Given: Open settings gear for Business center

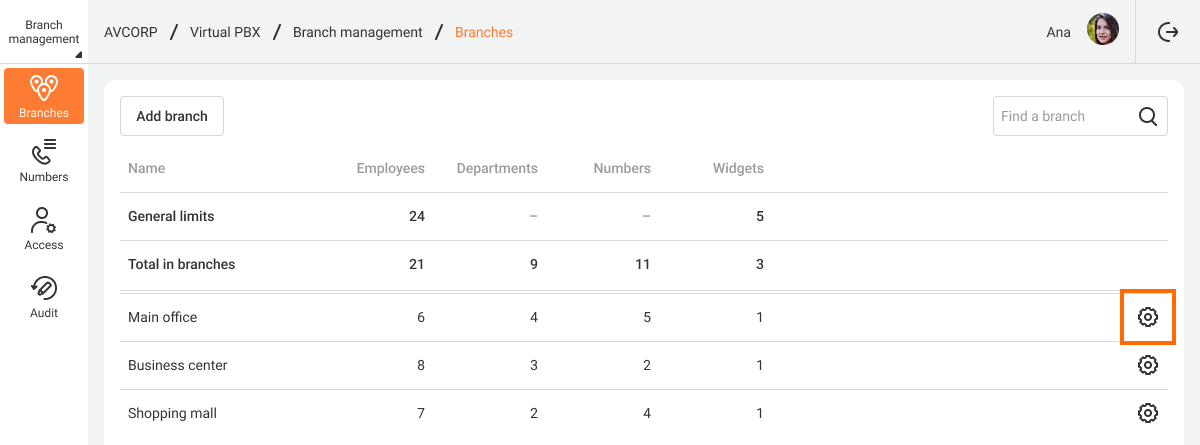Looking at the screenshot, I should pyautogui.click(x=1148, y=365).
